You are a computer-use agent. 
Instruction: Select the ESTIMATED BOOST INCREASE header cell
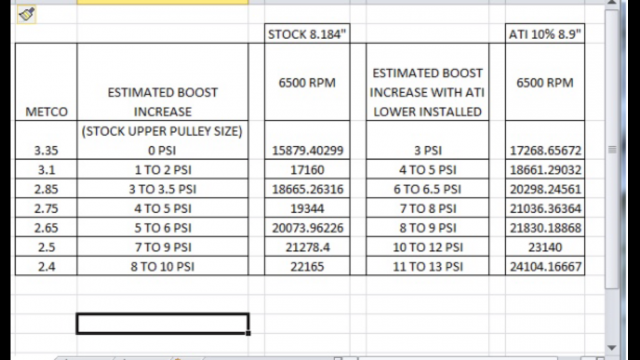coord(162,82)
